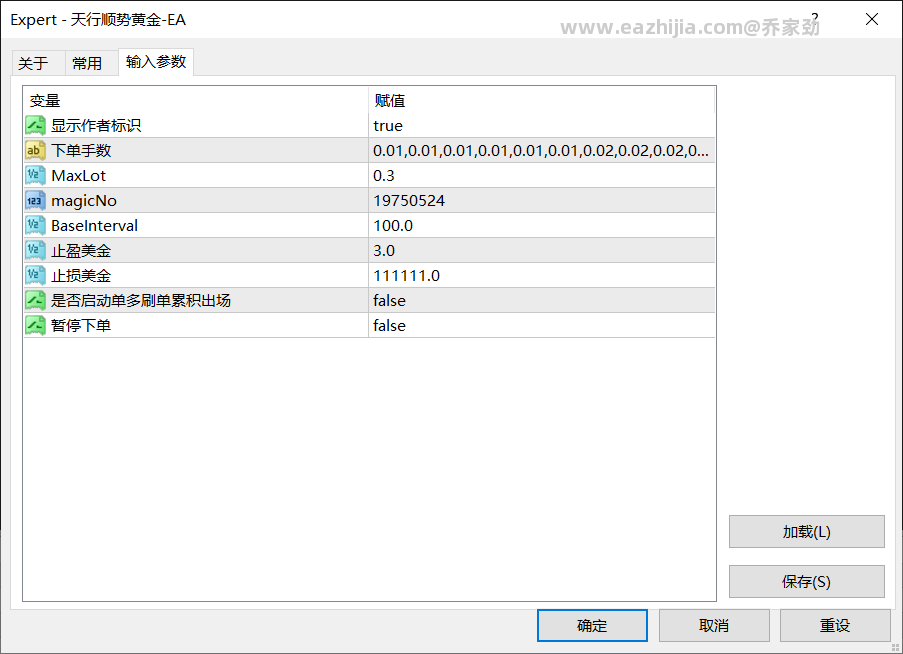
Task: Select the 暂停下单 variable name
Action: point(81,326)
